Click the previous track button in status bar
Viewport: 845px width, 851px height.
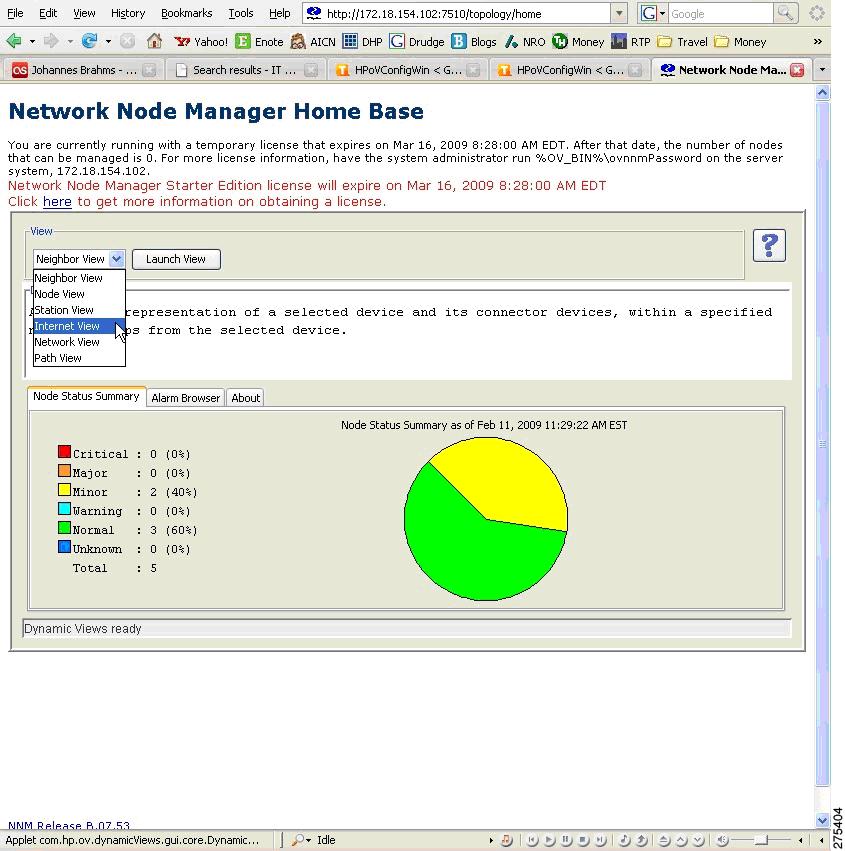[x=532, y=840]
